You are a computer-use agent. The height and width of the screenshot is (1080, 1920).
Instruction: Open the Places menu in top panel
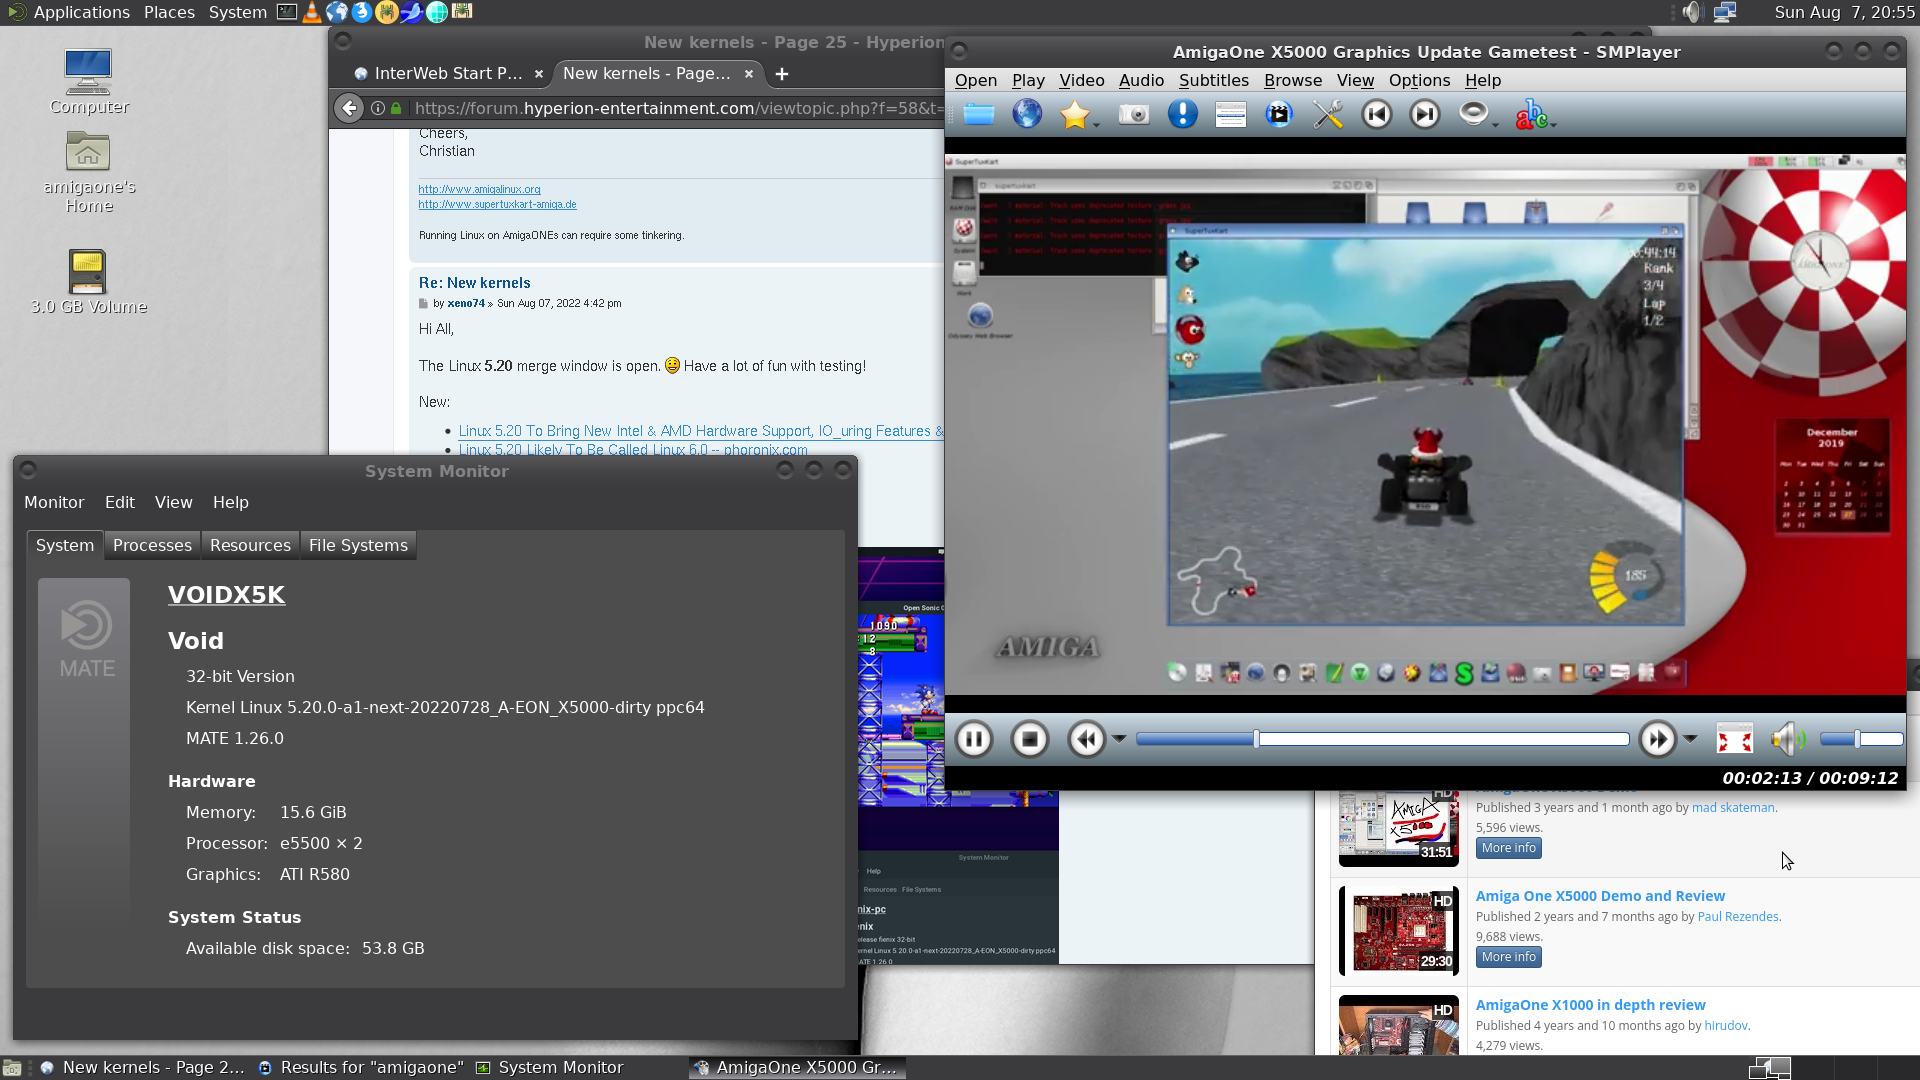click(169, 12)
